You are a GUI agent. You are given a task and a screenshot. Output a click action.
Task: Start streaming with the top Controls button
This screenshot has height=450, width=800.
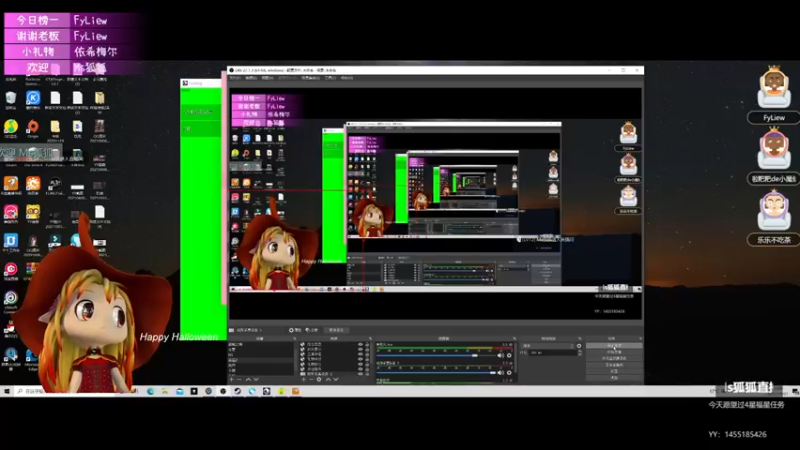click(614, 345)
